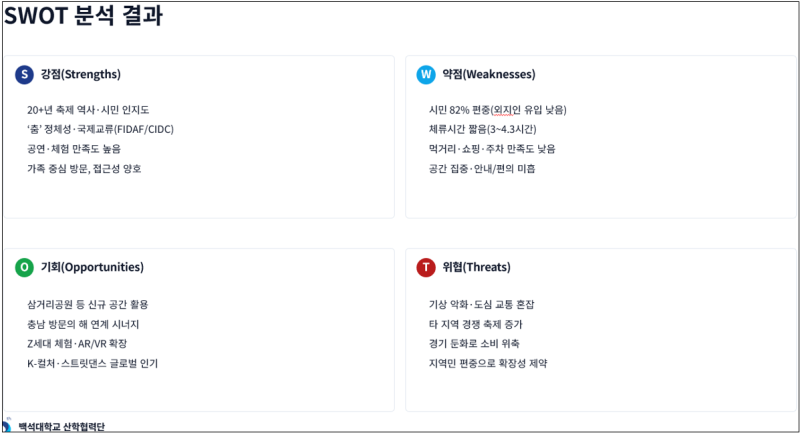Click the 기회(Opportunities) heading

coord(92,267)
